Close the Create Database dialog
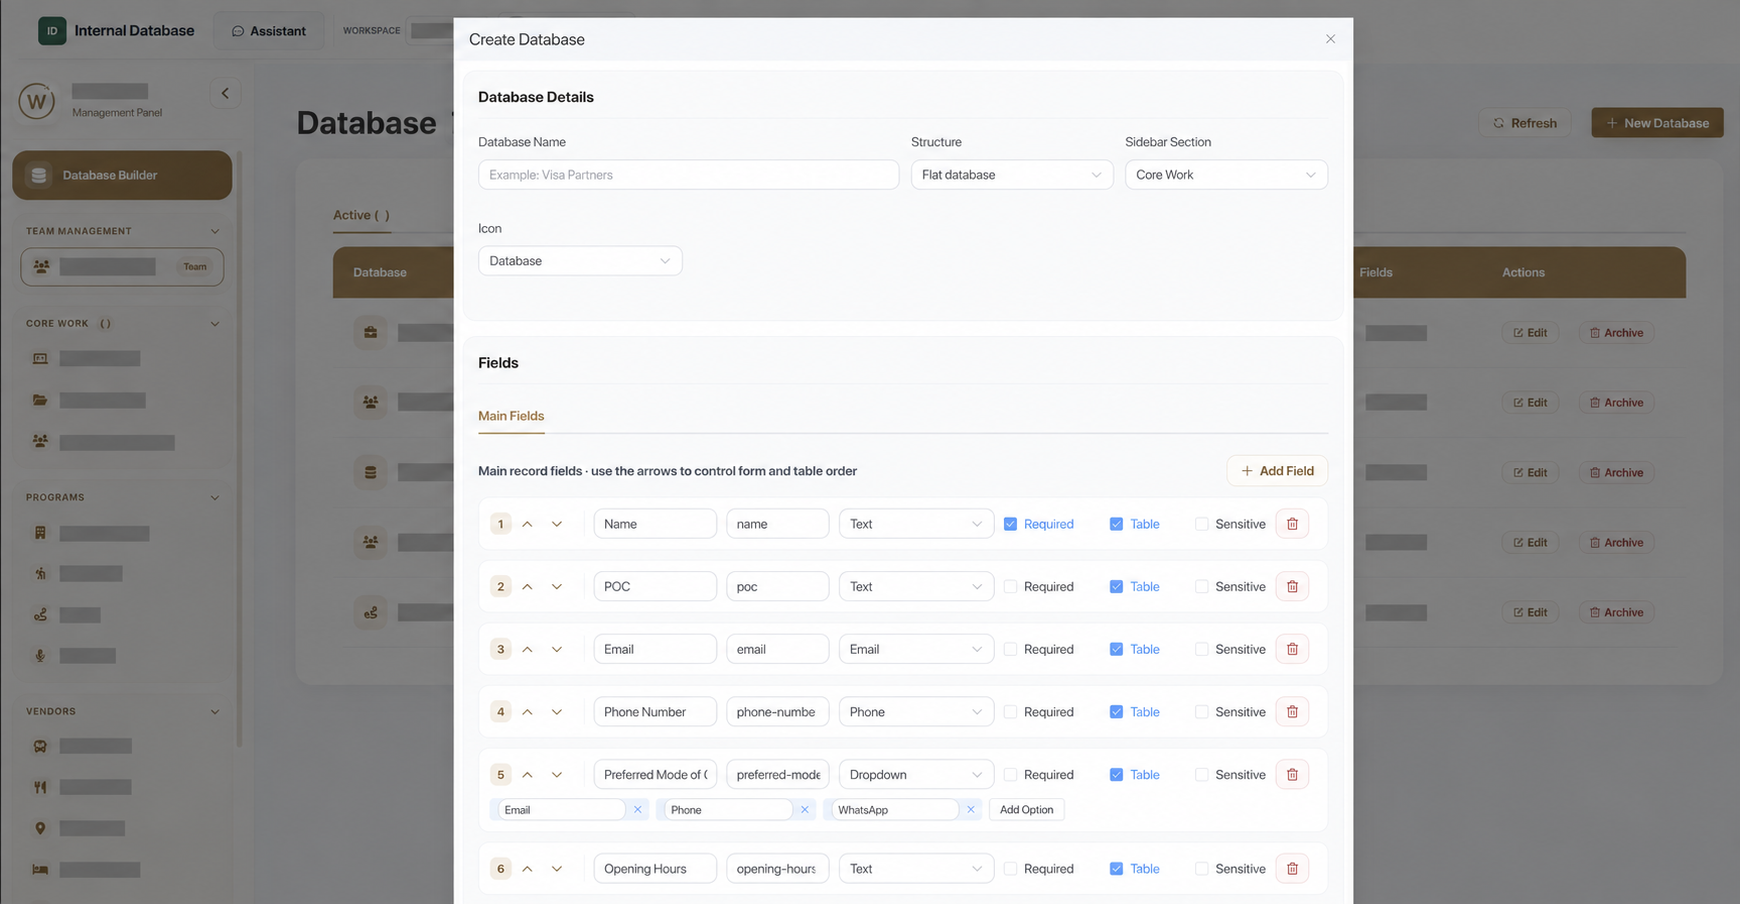Viewport: 1740px width, 904px height. [x=1330, y=39]
